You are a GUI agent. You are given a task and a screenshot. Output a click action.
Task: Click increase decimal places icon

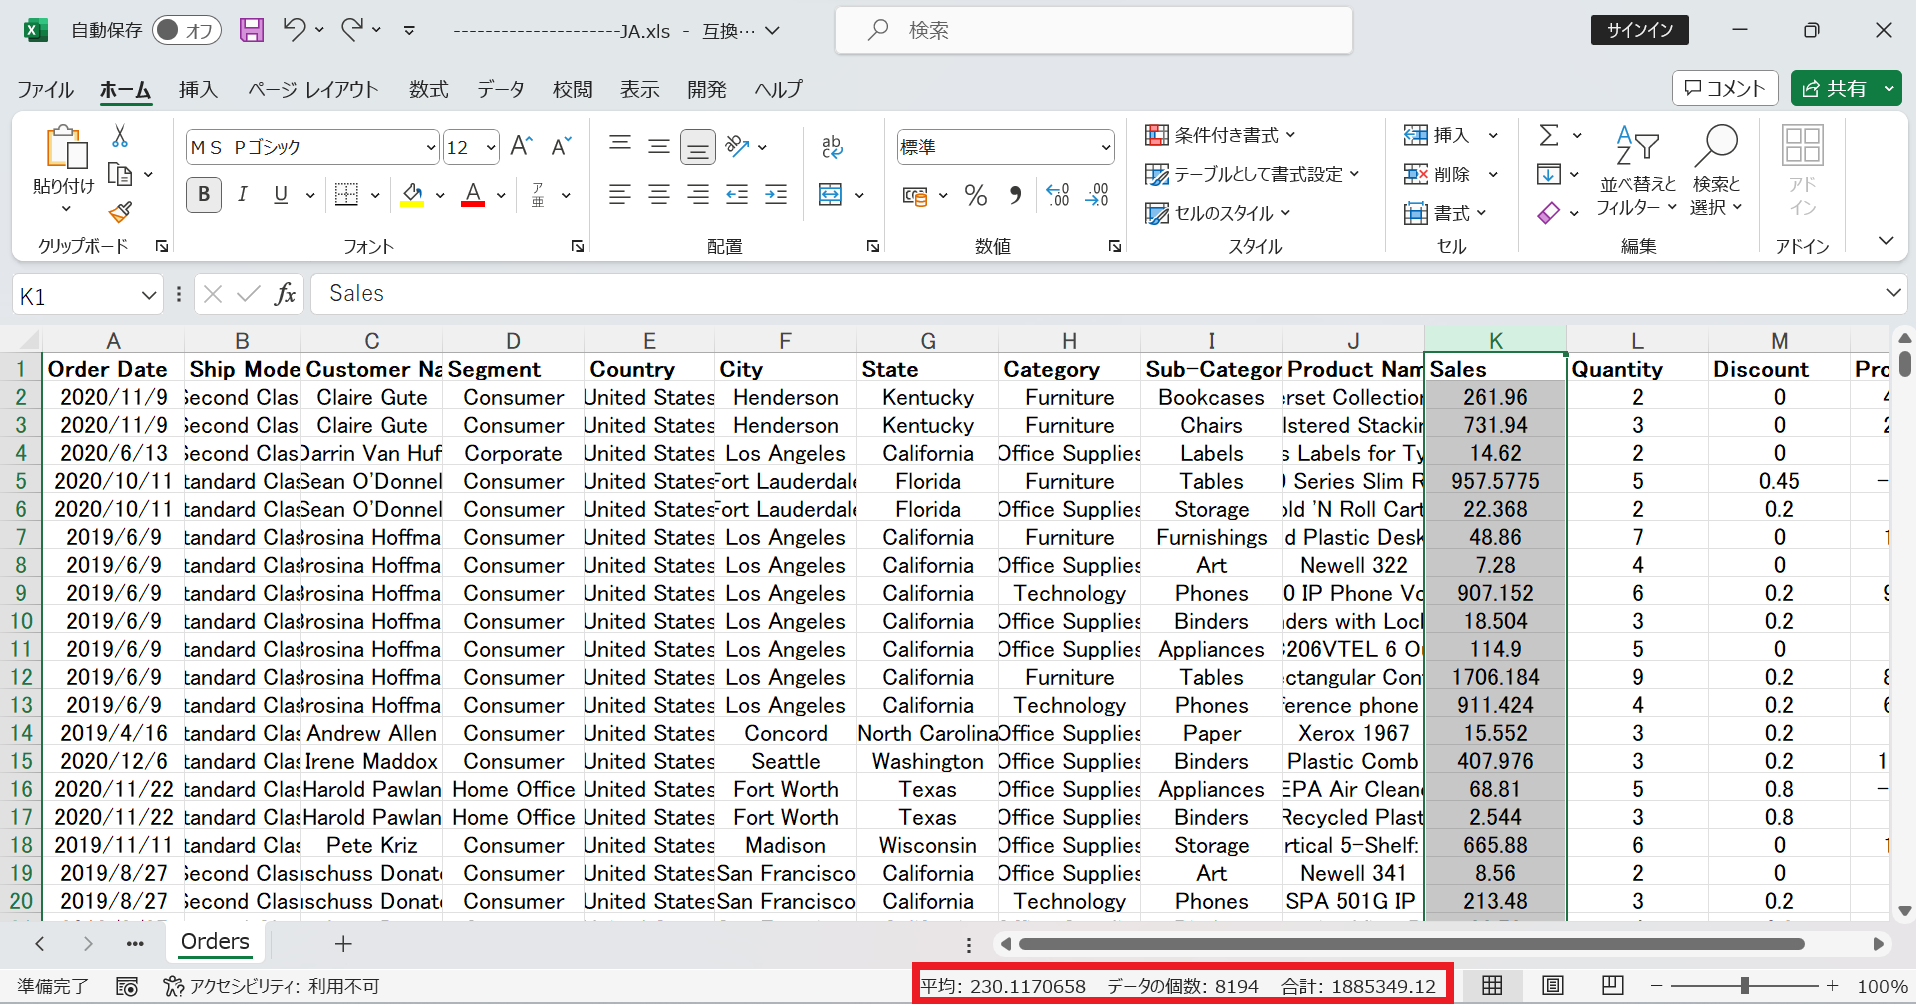pos(1057,194)
